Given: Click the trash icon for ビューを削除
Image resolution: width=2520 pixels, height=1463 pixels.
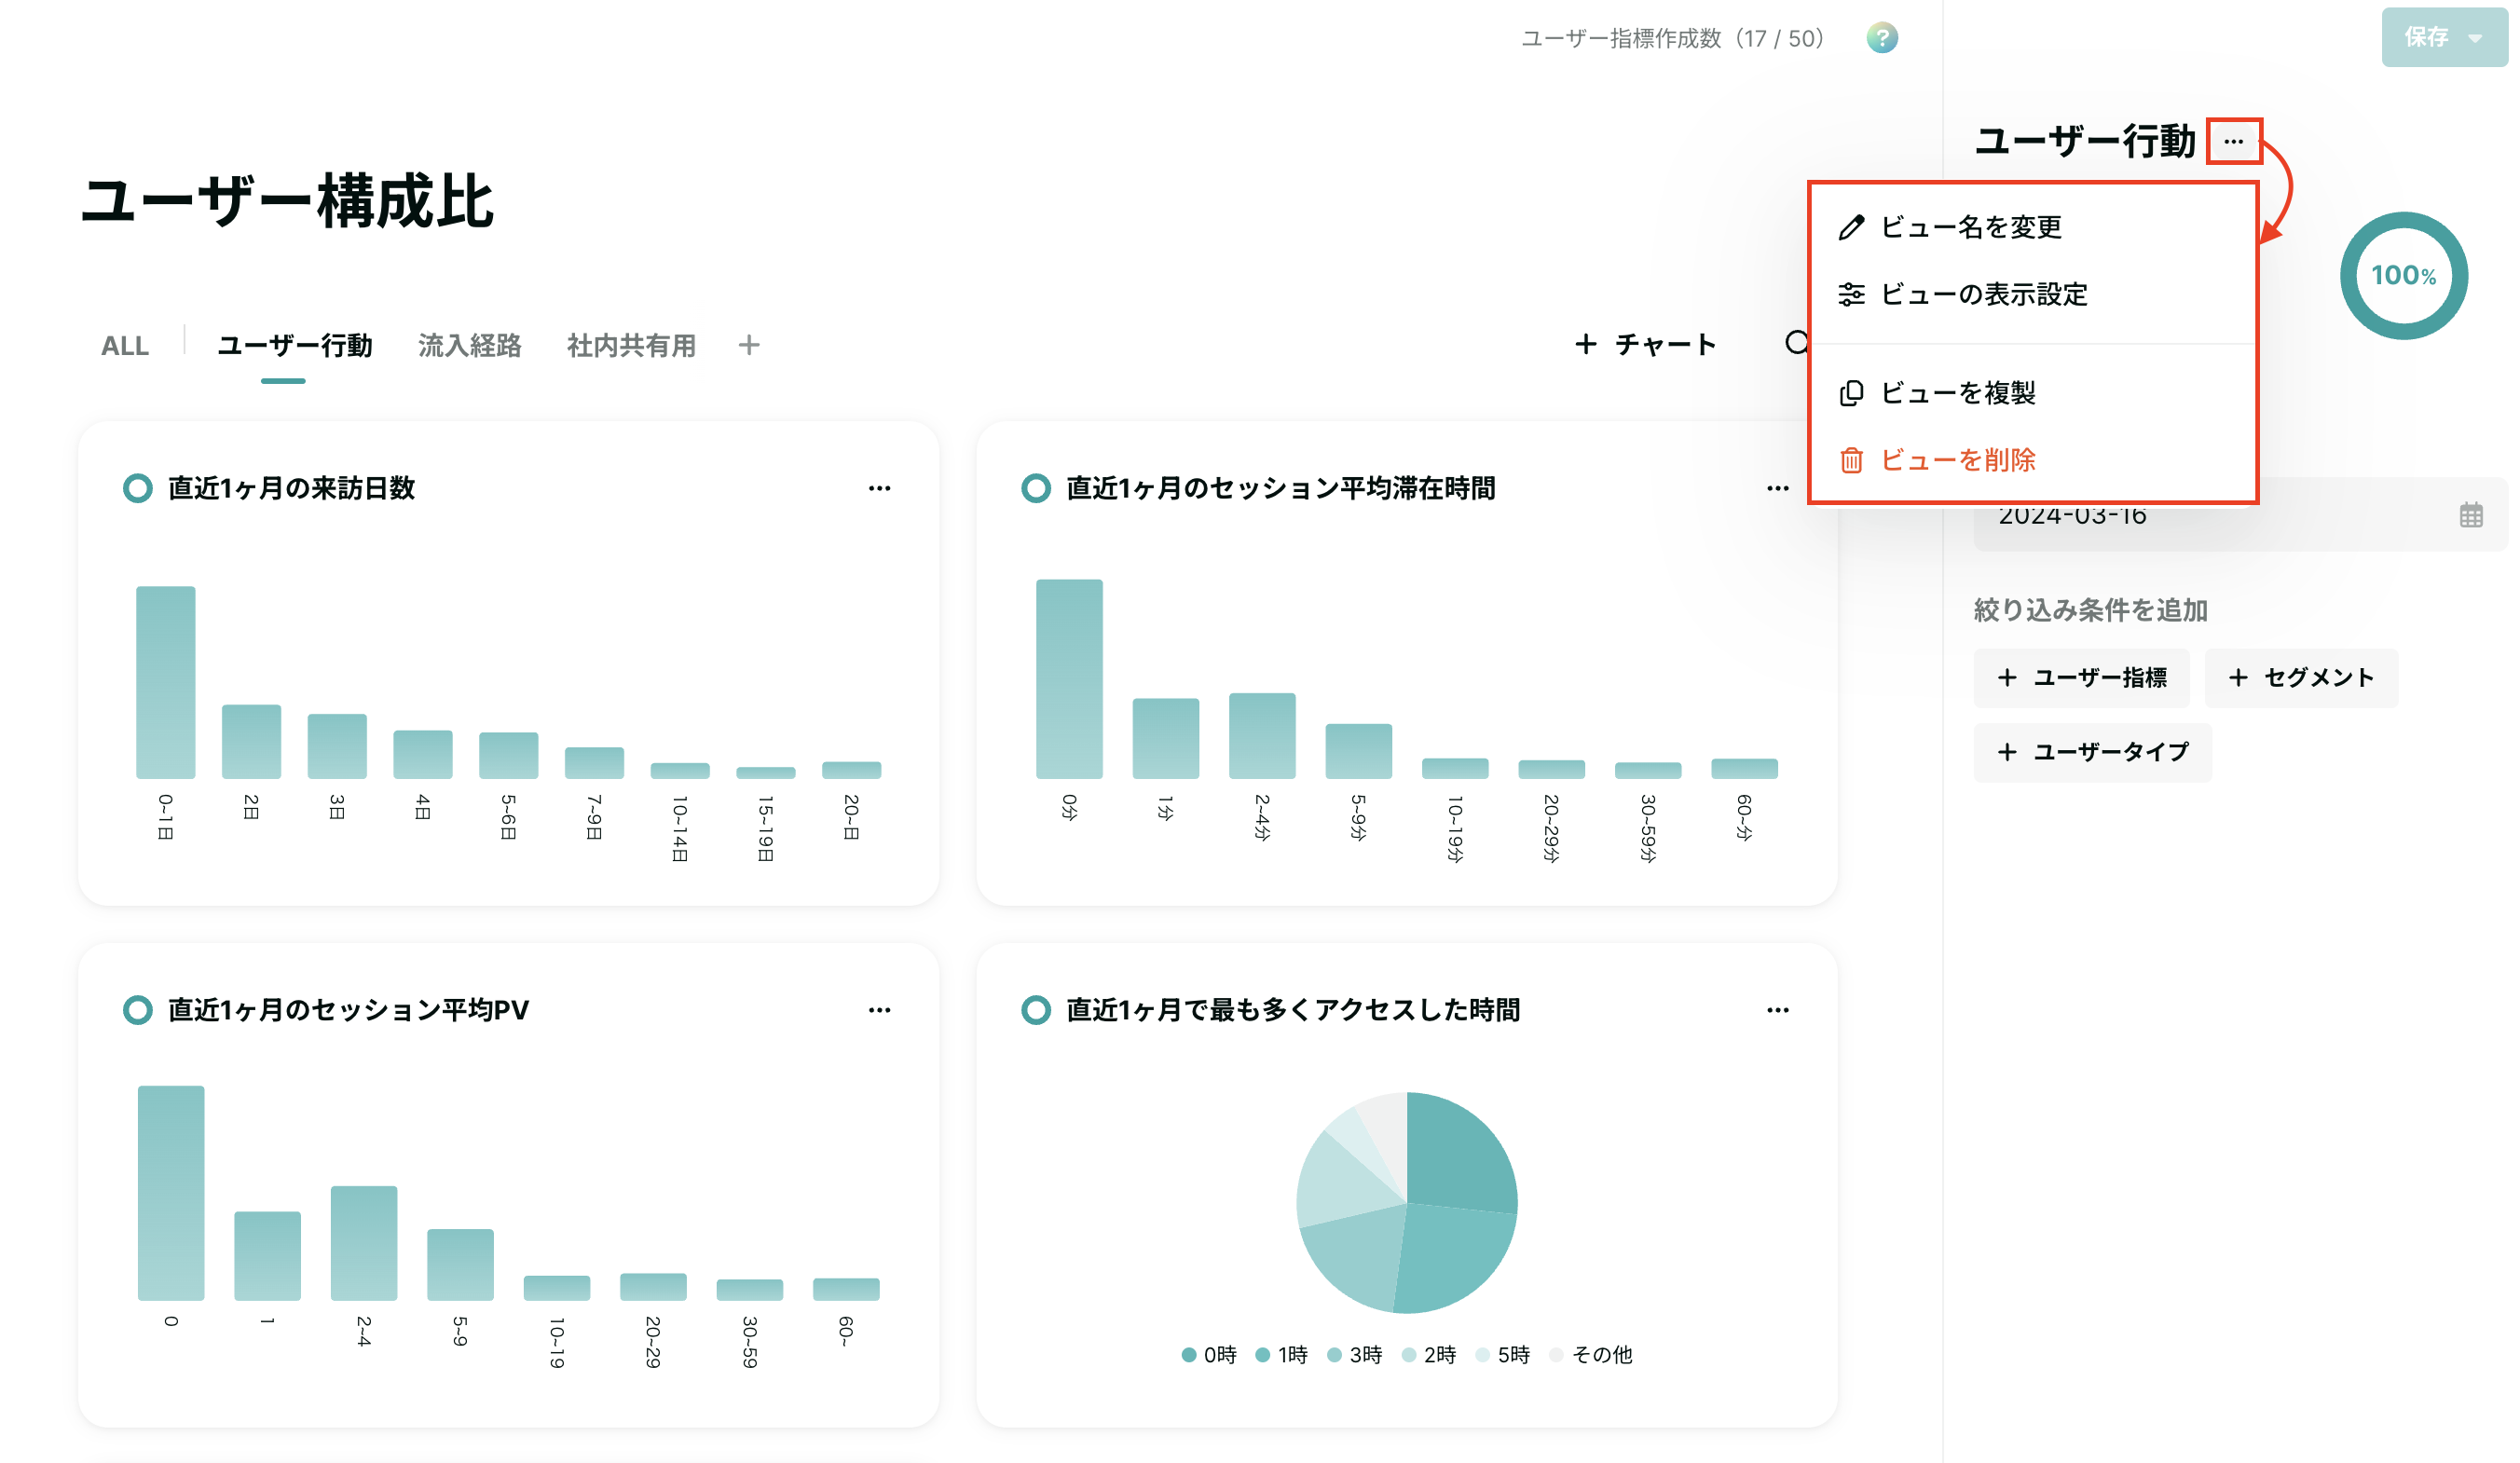Looking at the screenshot, I should 1851,460.
